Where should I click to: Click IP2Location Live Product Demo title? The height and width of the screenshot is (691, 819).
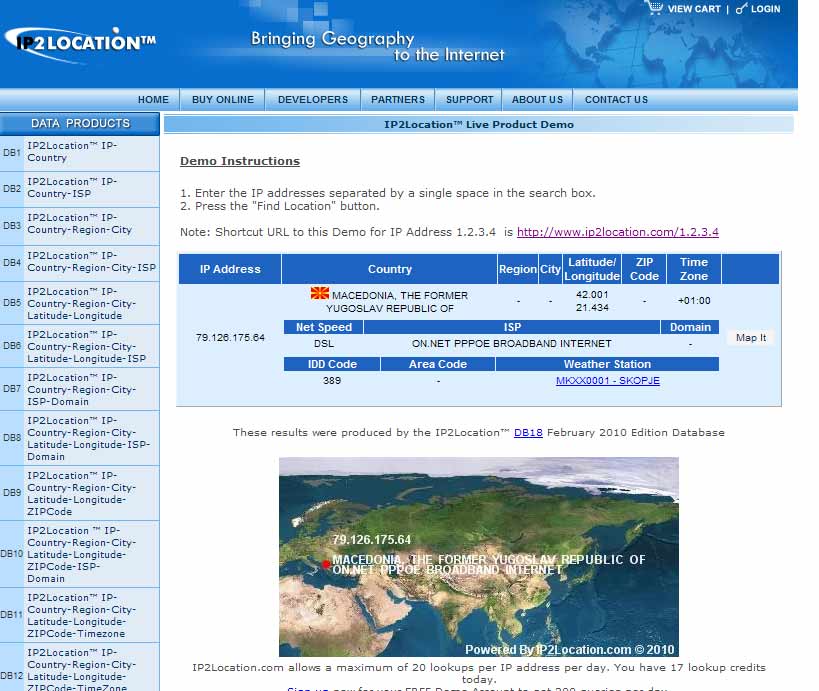click(478, 125)
